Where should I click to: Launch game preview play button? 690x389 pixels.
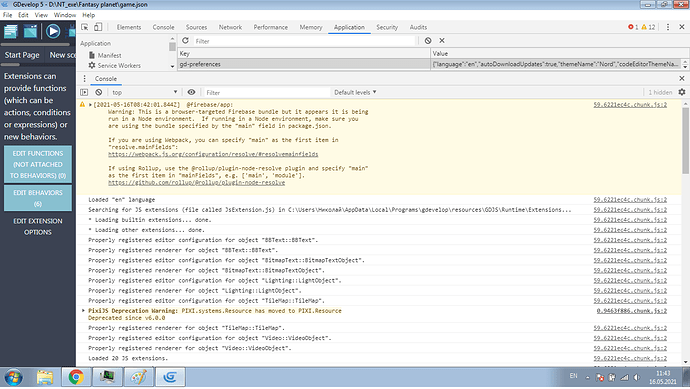[53, 31]
